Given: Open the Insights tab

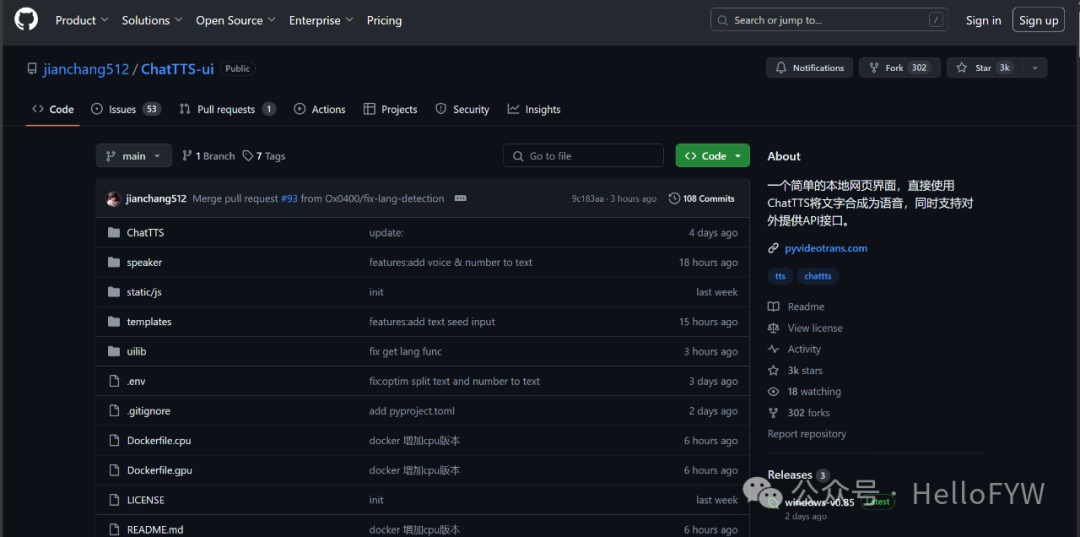Looking at the screenshot, I should pyautogui.click(x=534, y=109).
